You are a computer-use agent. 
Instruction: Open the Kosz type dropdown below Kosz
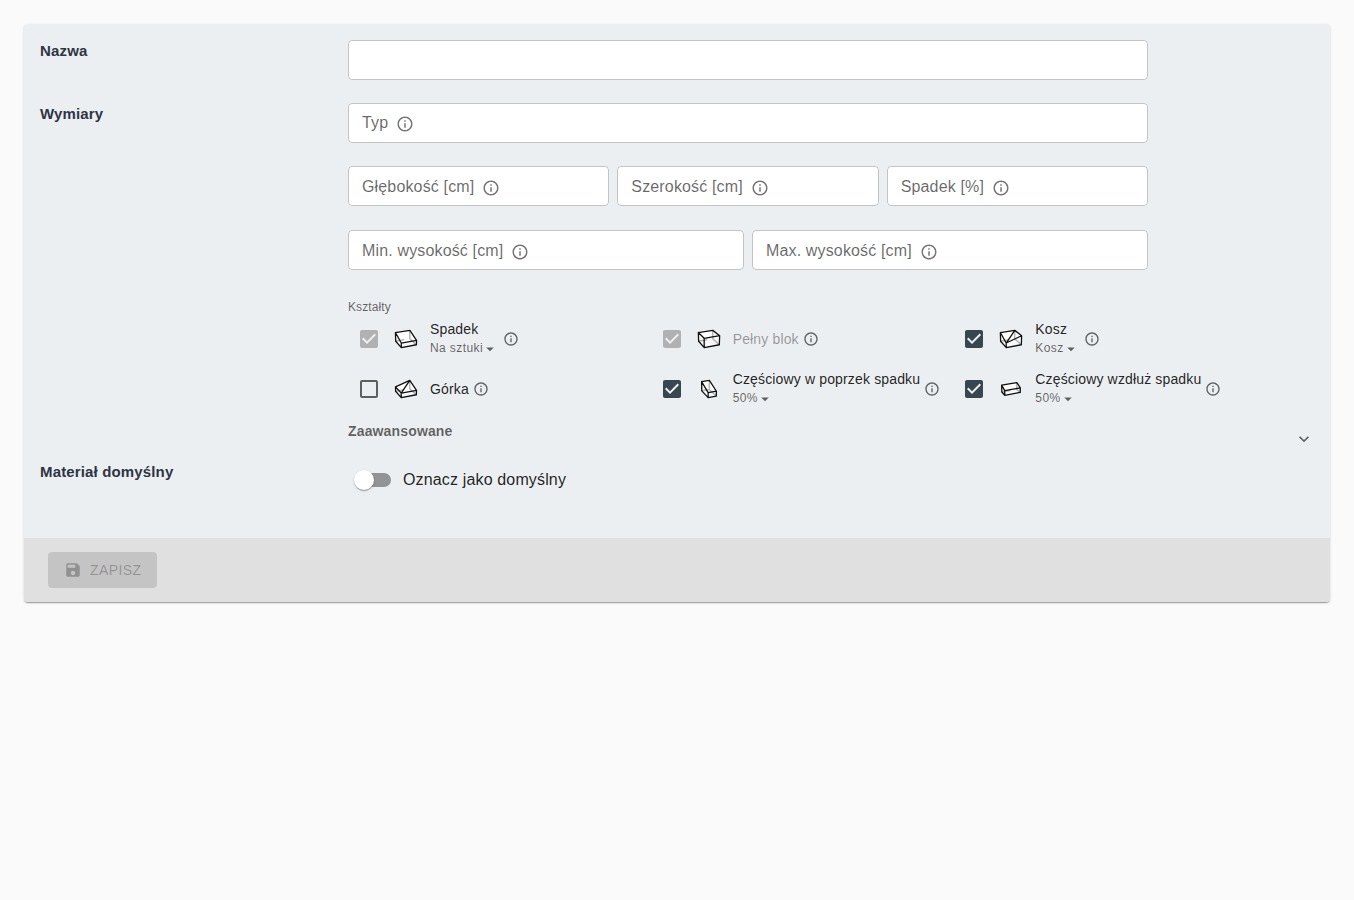pos(1055,348)
